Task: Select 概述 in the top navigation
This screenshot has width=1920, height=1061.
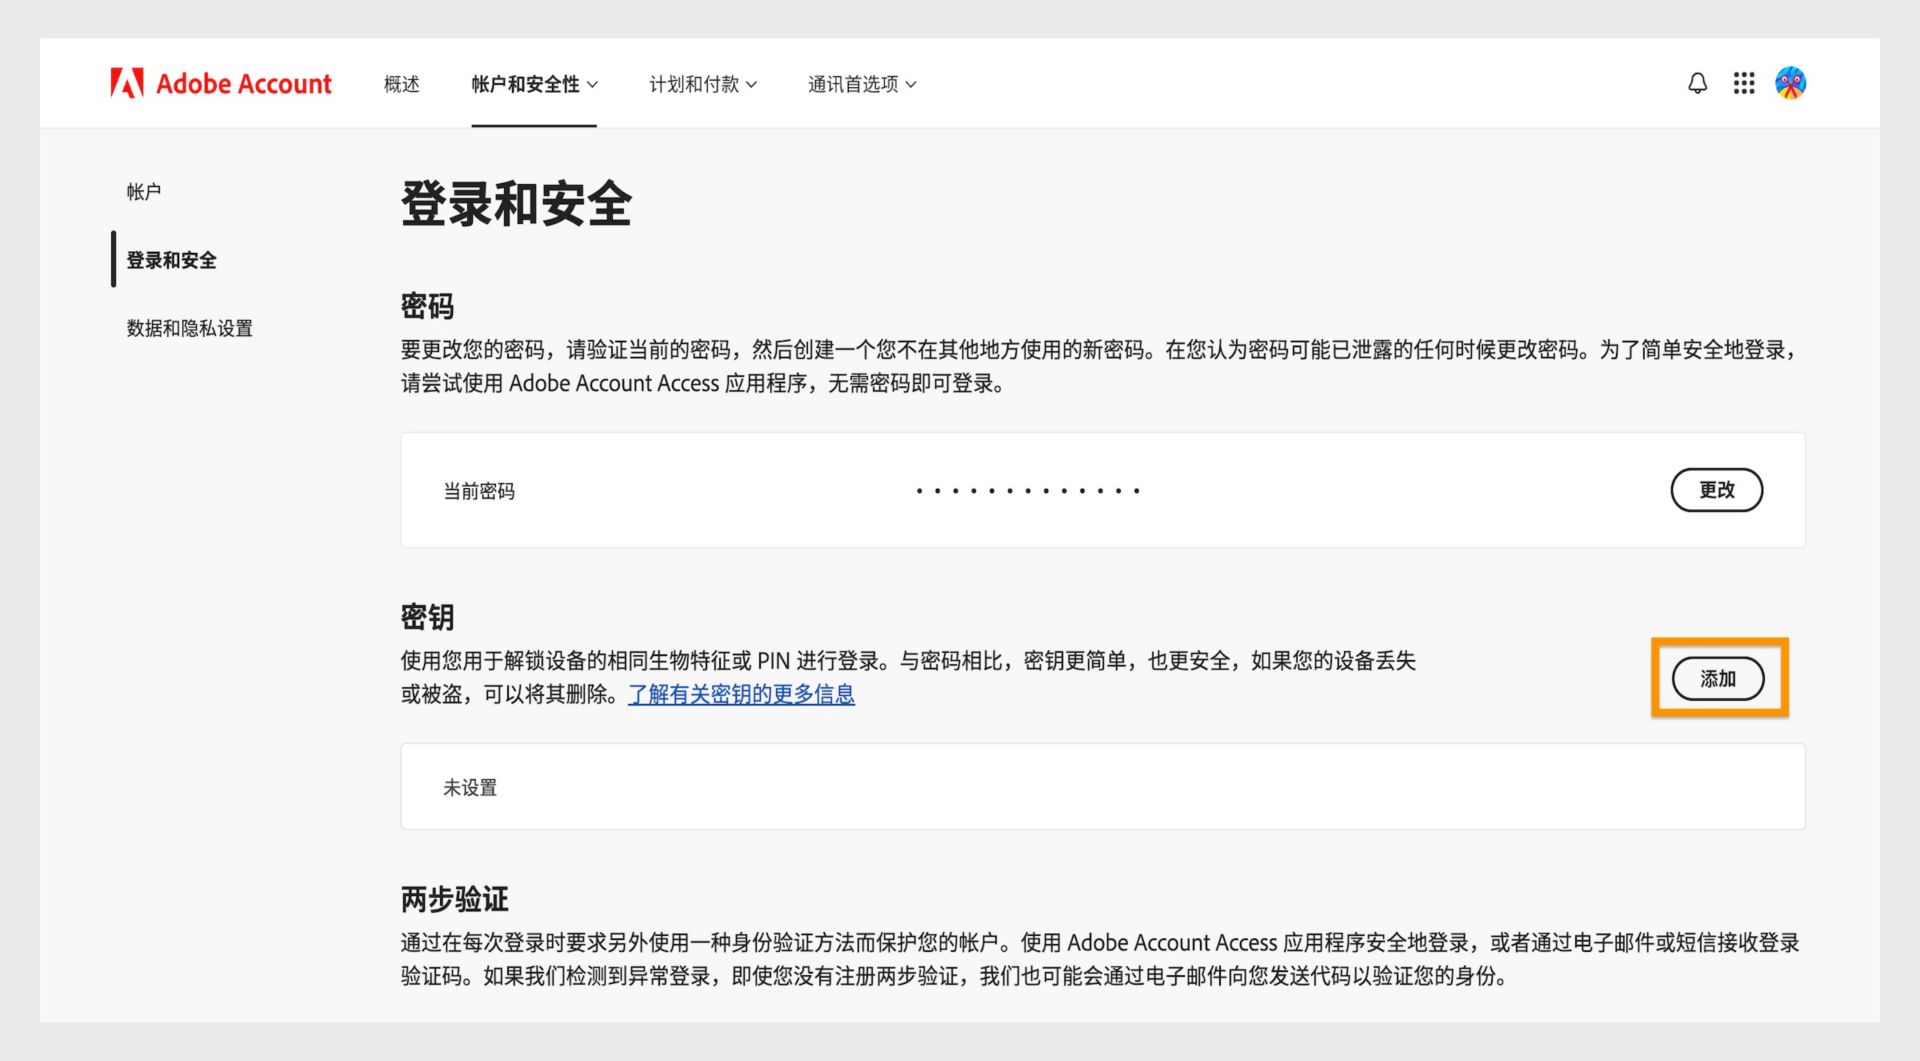Action: click(400, 85)
